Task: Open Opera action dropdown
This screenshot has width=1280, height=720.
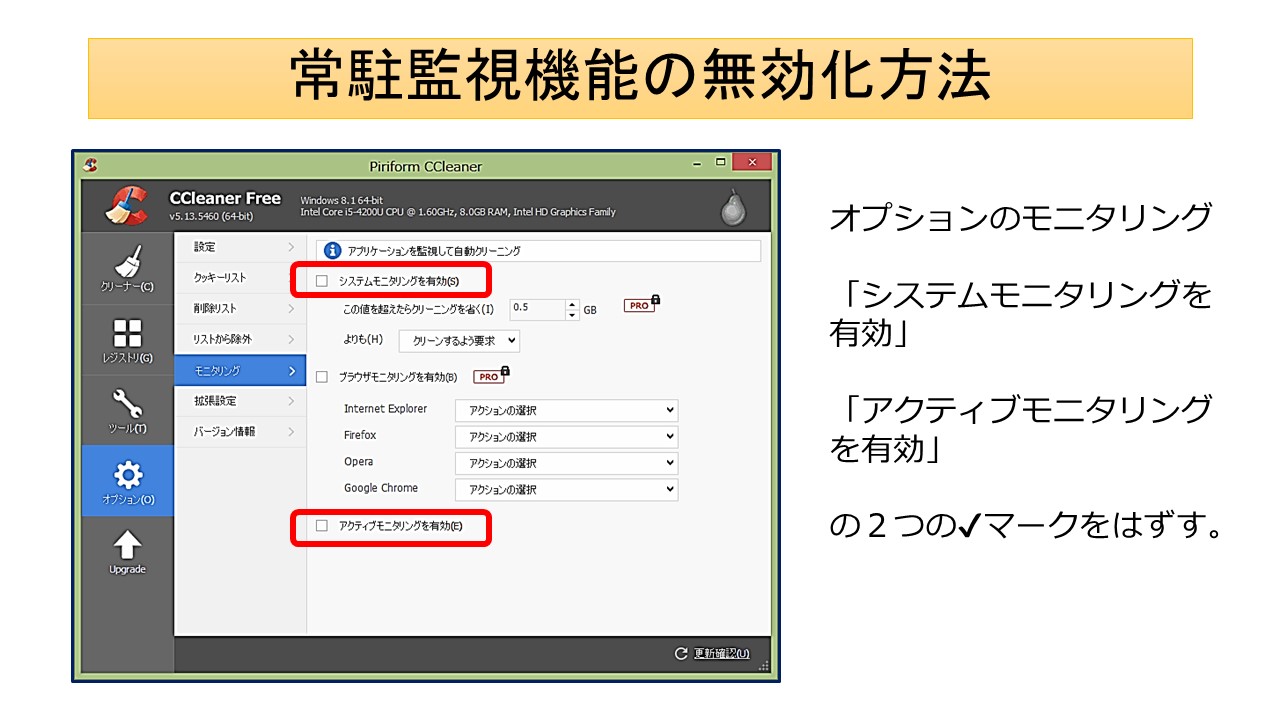Action: [x=566, y=463]
